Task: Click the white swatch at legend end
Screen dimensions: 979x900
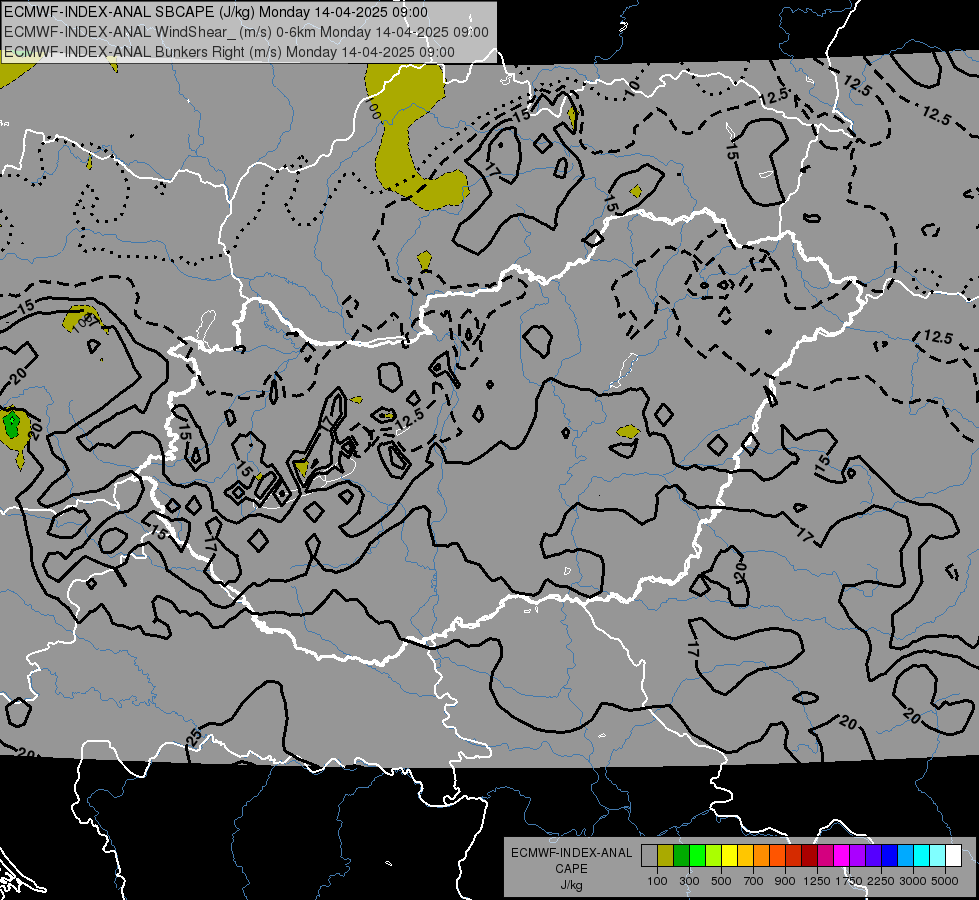Action: [953, 855]
